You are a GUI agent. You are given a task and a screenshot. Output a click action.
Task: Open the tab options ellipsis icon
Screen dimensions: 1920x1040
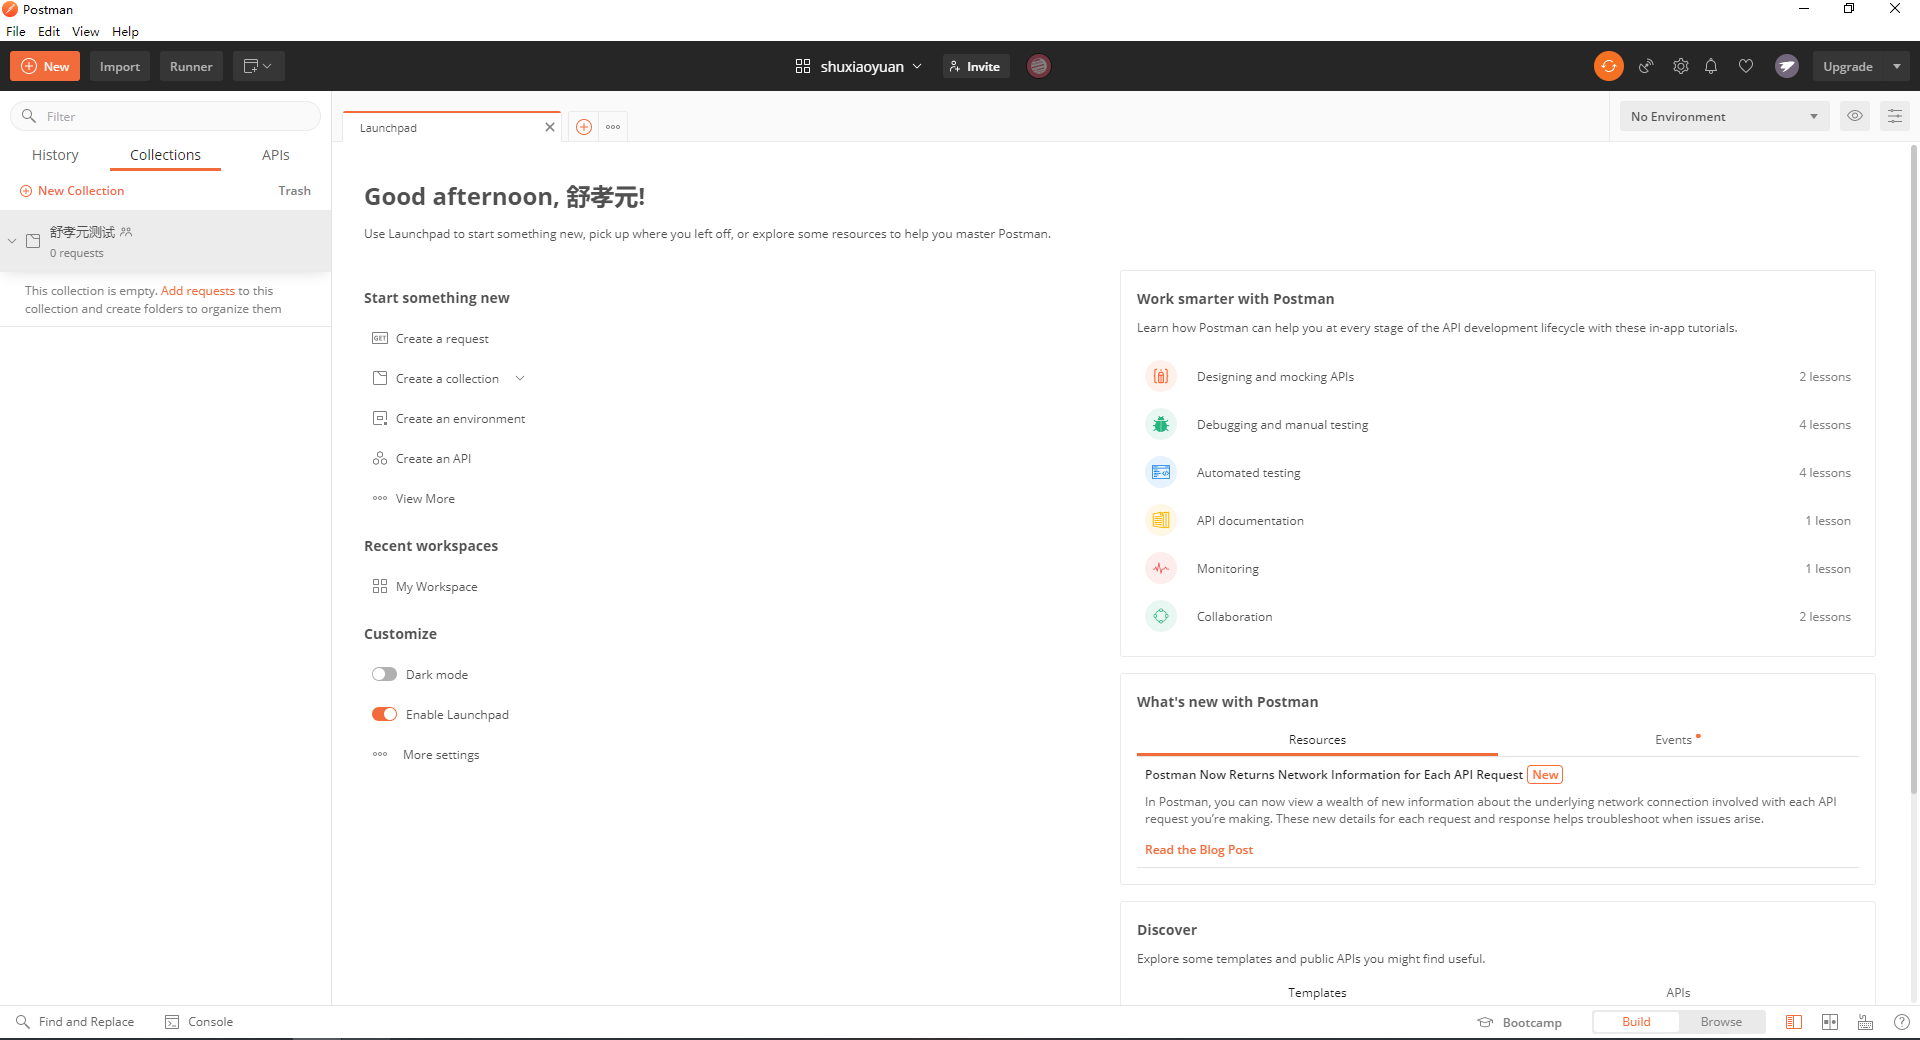click(613, 127)
